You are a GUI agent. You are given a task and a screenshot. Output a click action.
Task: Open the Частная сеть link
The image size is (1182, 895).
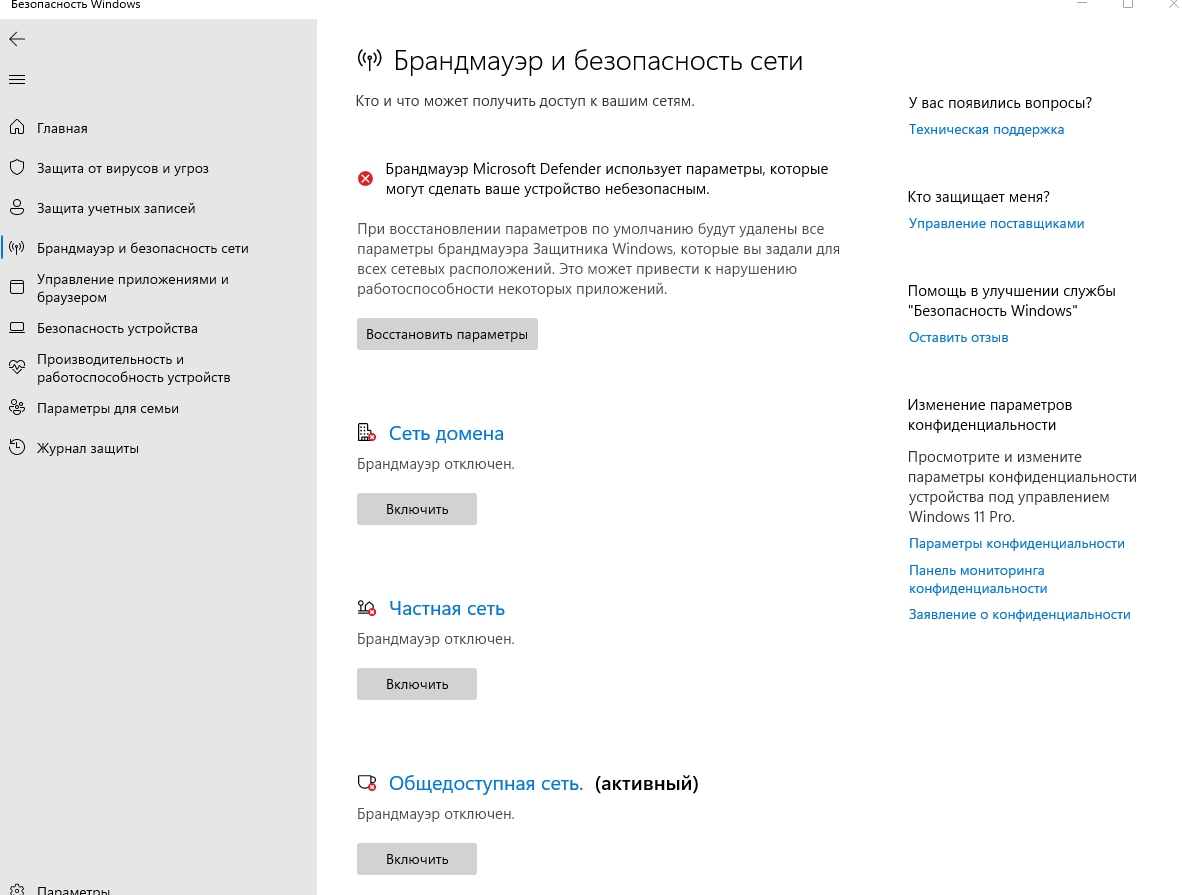(x=446, y=609)
